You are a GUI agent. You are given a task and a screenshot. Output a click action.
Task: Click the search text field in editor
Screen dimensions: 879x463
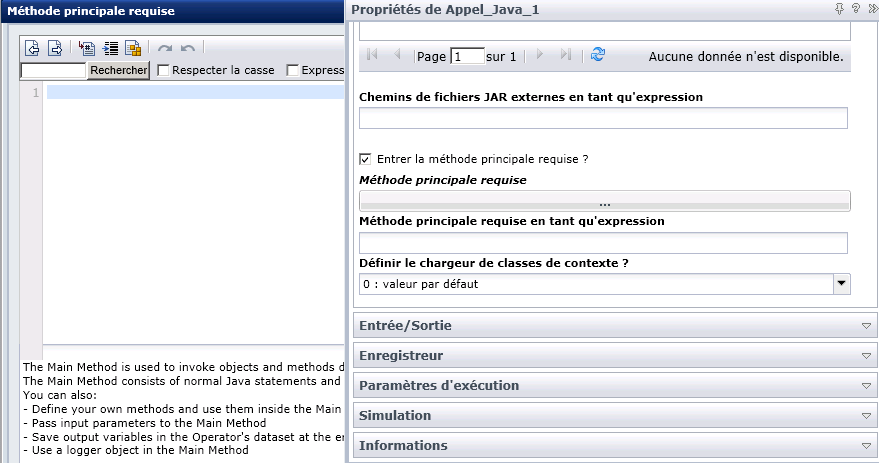click(x=53, y=70)
